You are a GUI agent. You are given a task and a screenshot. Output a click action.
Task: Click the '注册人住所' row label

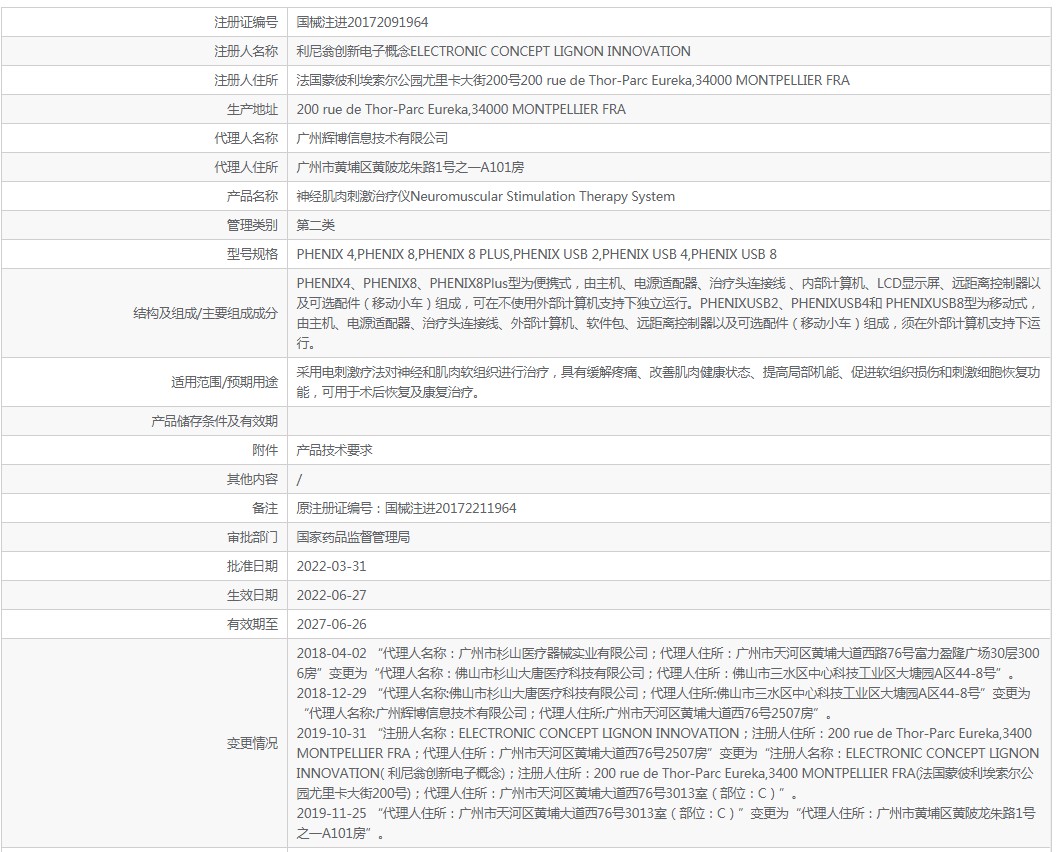tap(246, 80)
